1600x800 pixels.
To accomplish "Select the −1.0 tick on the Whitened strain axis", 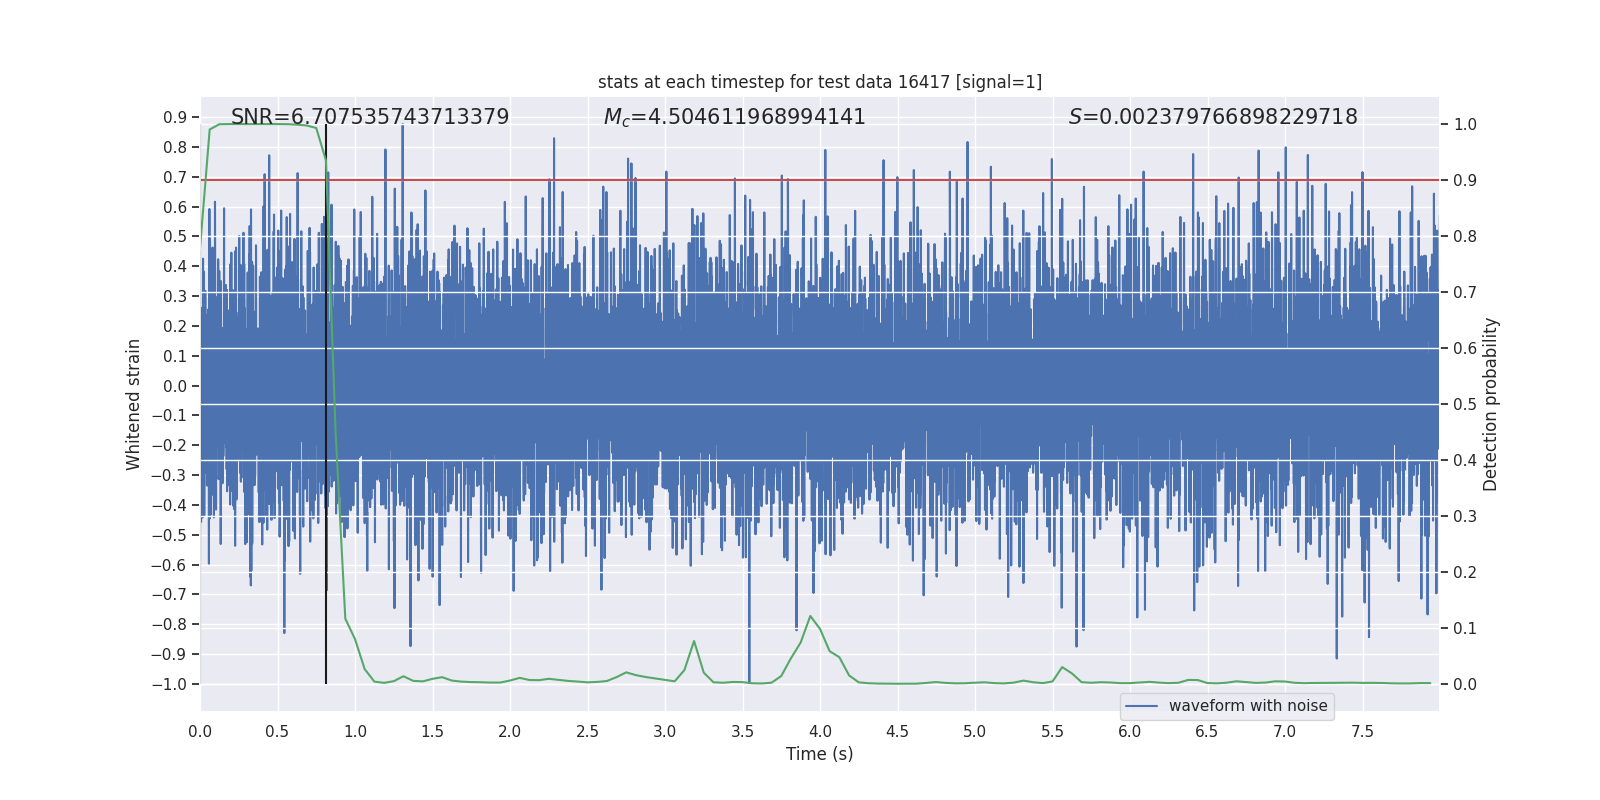I will point(169,684).
